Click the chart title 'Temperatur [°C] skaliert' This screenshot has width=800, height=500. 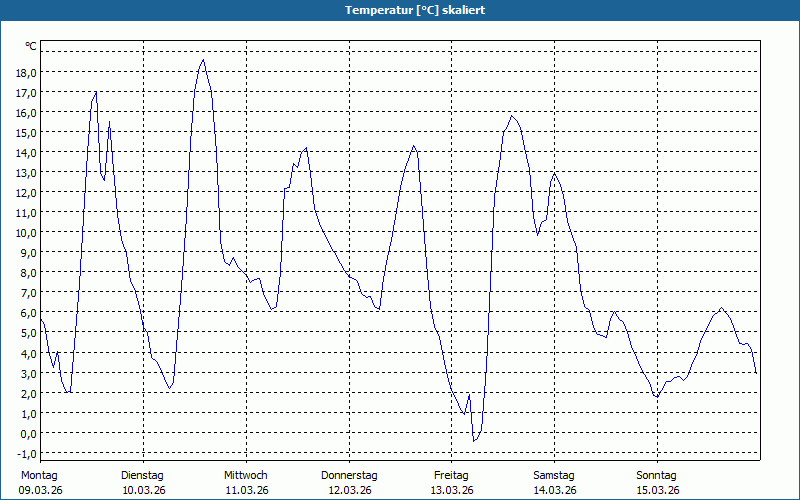click(x=415, y=10)
